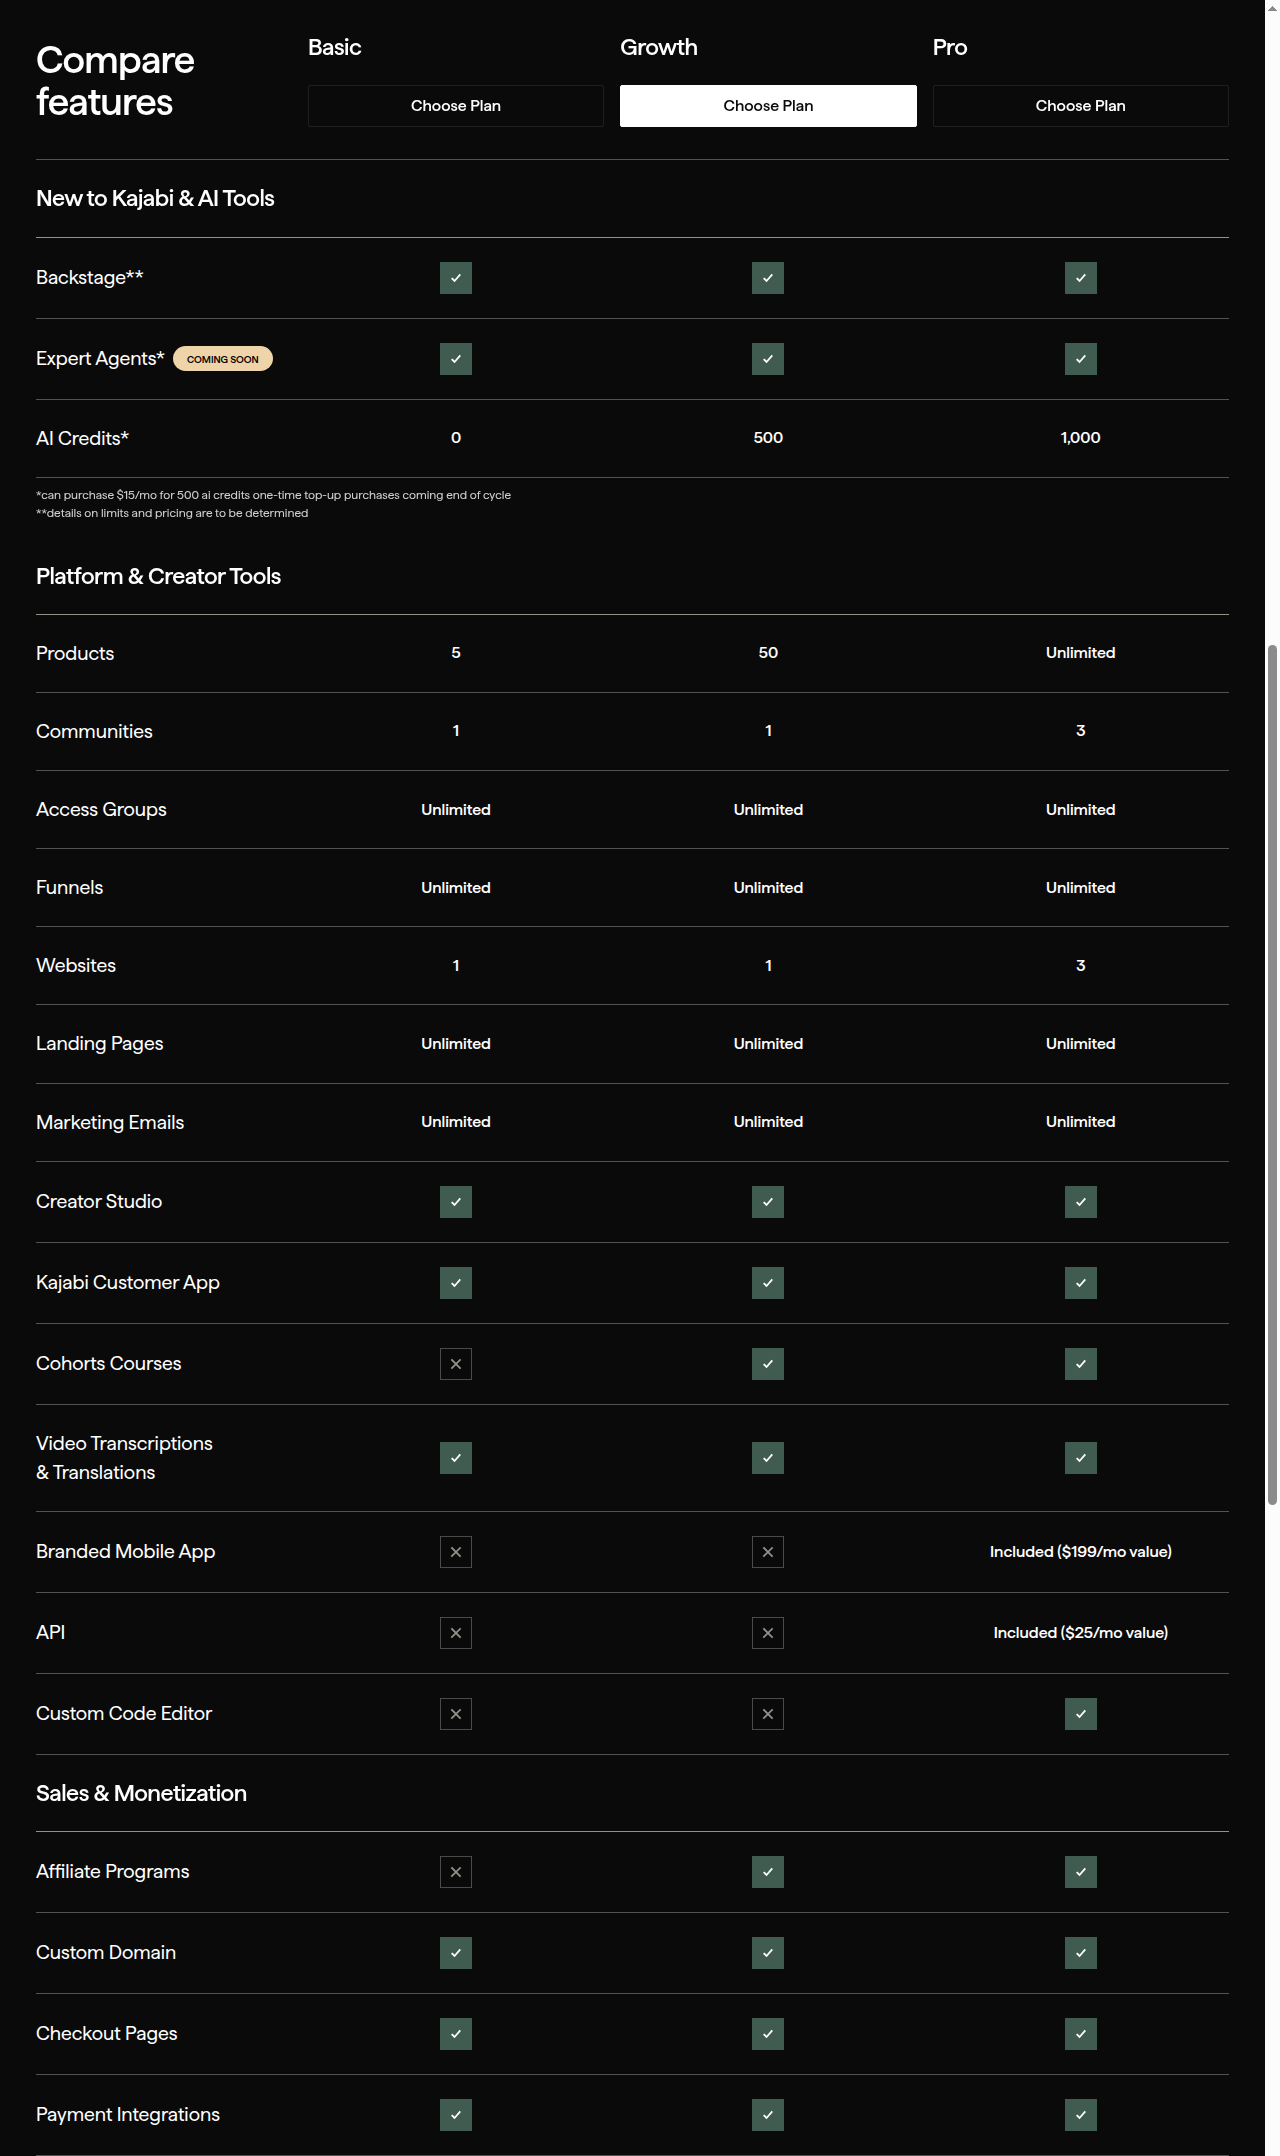Screen dimensions: 1280x2156
Task: Click "Included ($199/mo value)" for Branded Mobile App
Action: [1081, 1552]
